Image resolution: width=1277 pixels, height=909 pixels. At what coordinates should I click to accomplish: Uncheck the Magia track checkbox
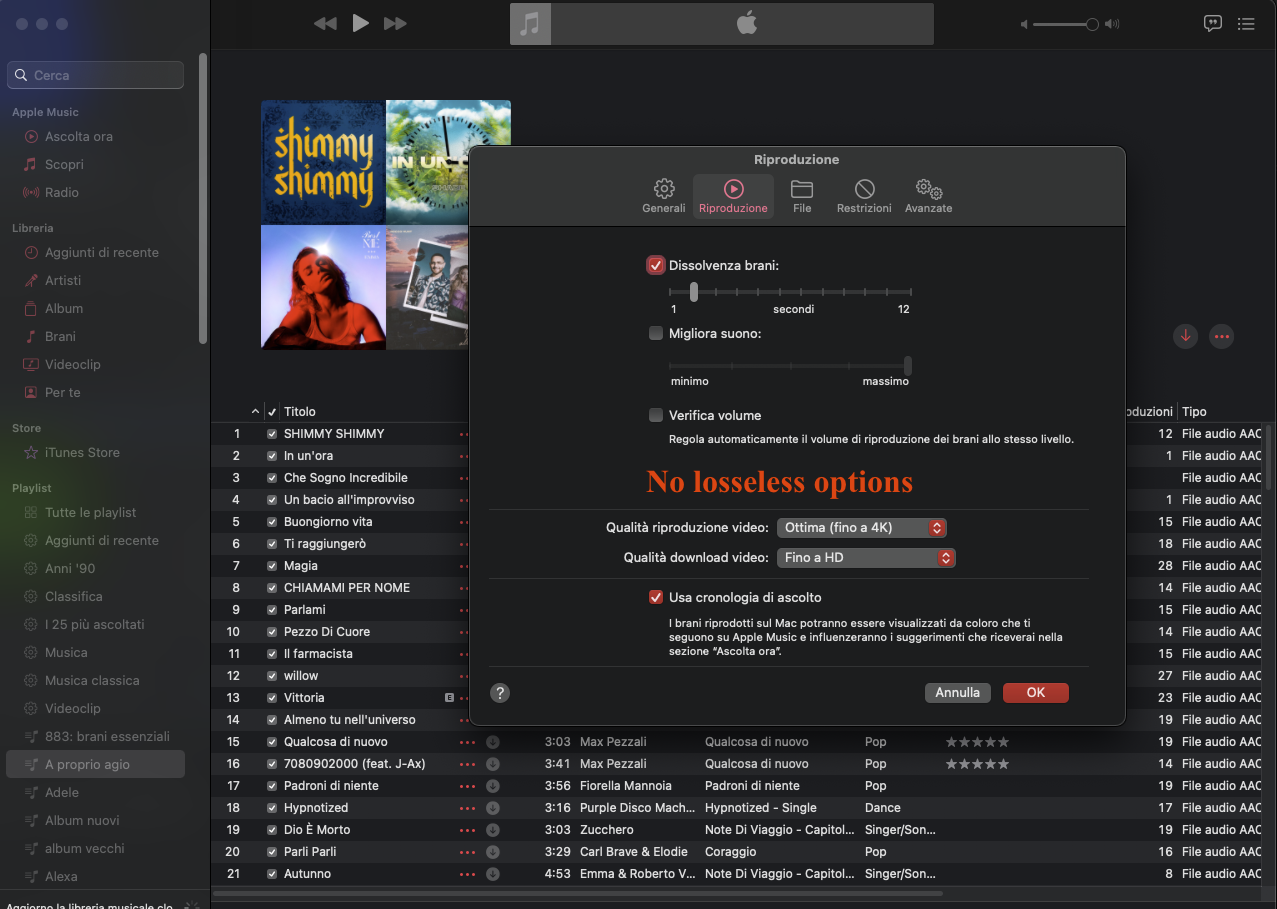click(x=272, y=566)
